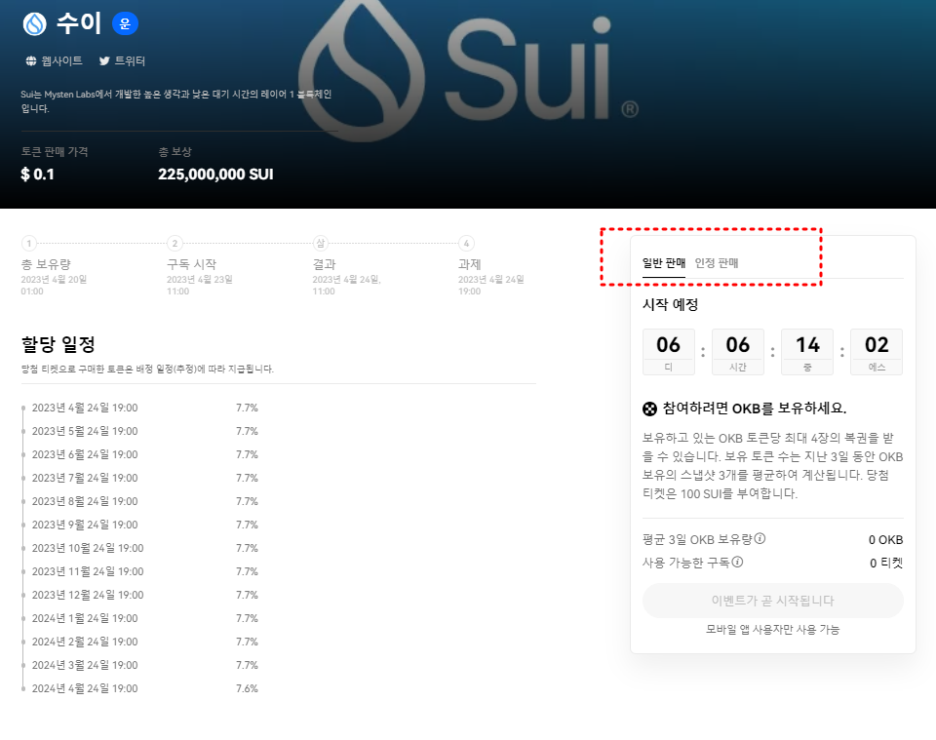Click the Twitter bird icon

(x=104, y=61)
